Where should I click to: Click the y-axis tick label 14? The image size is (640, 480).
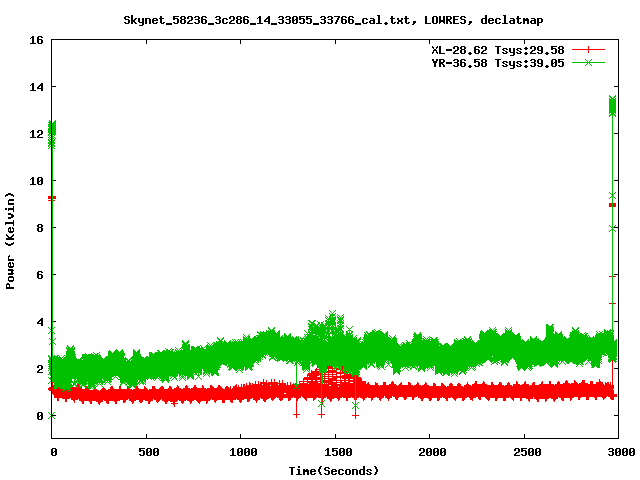pos(36,87)
